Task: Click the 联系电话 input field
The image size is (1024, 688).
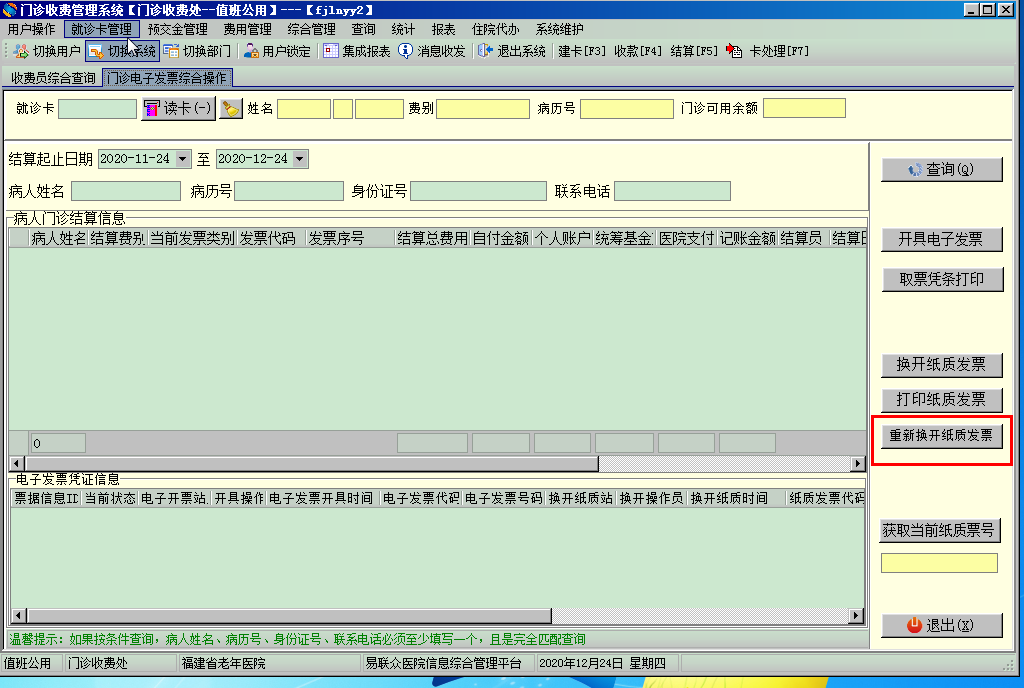Action: (x=673, y=191)
